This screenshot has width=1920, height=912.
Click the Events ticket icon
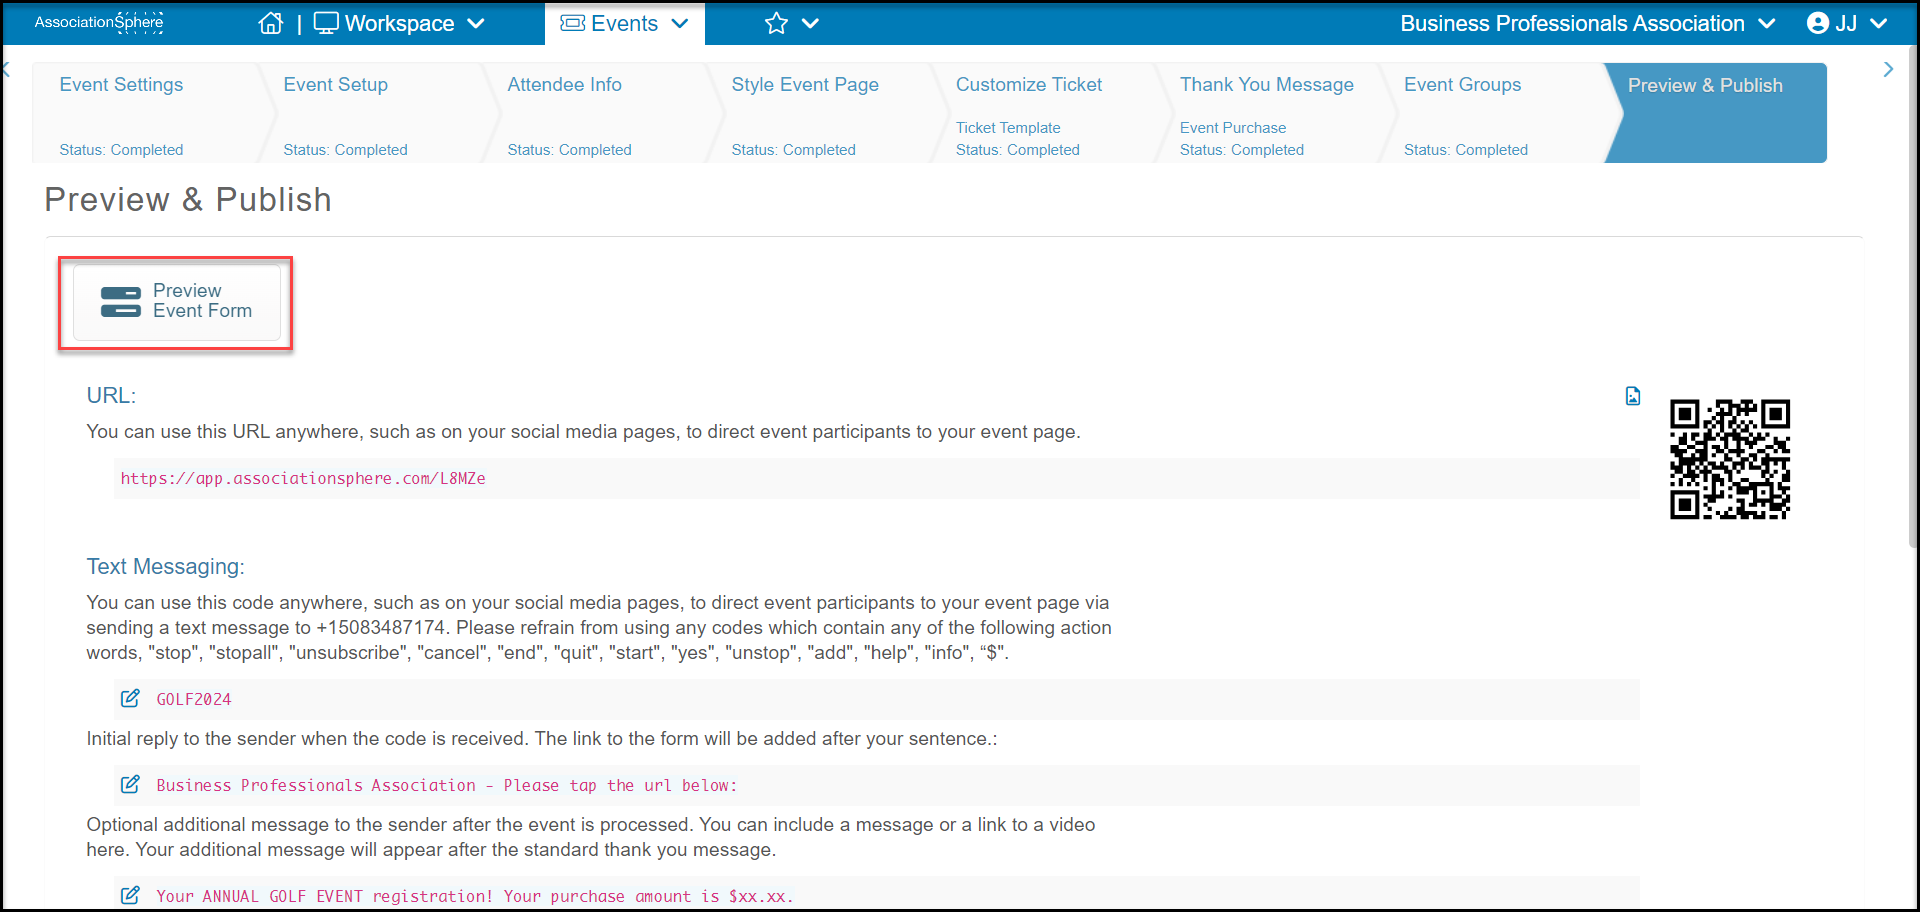pos(573,23)
